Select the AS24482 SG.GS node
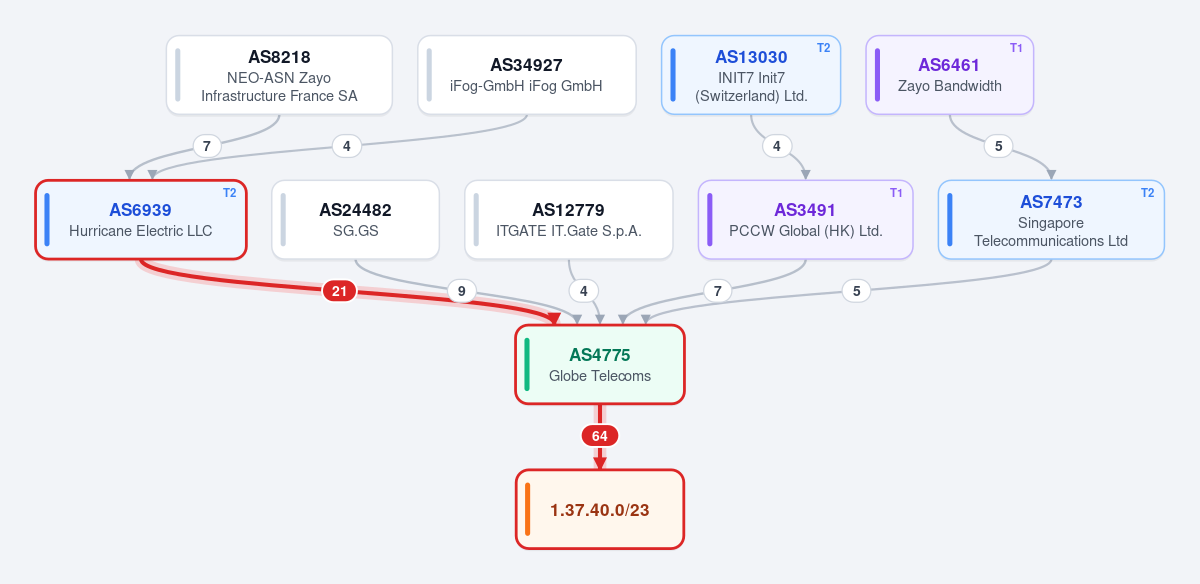1200x584 pixels. pos(356,220)
